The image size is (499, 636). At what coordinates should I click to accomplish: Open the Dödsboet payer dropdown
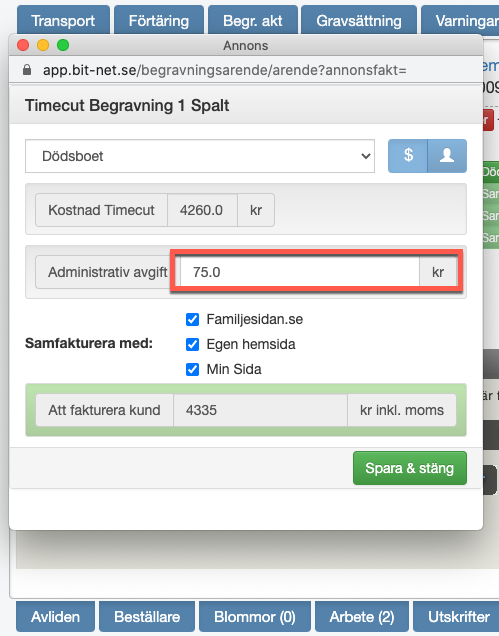point(200,156)
